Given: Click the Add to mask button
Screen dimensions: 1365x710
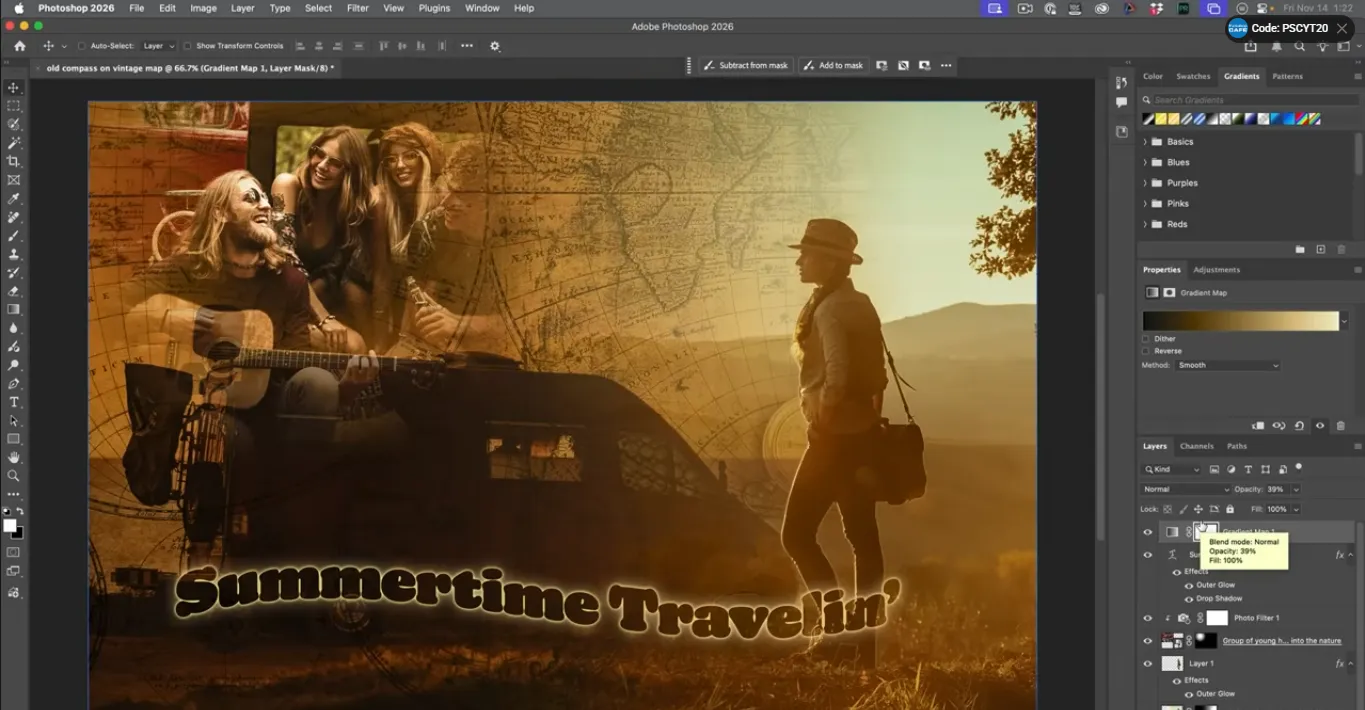Looking at the screenshot, I should tap(833, 65).
